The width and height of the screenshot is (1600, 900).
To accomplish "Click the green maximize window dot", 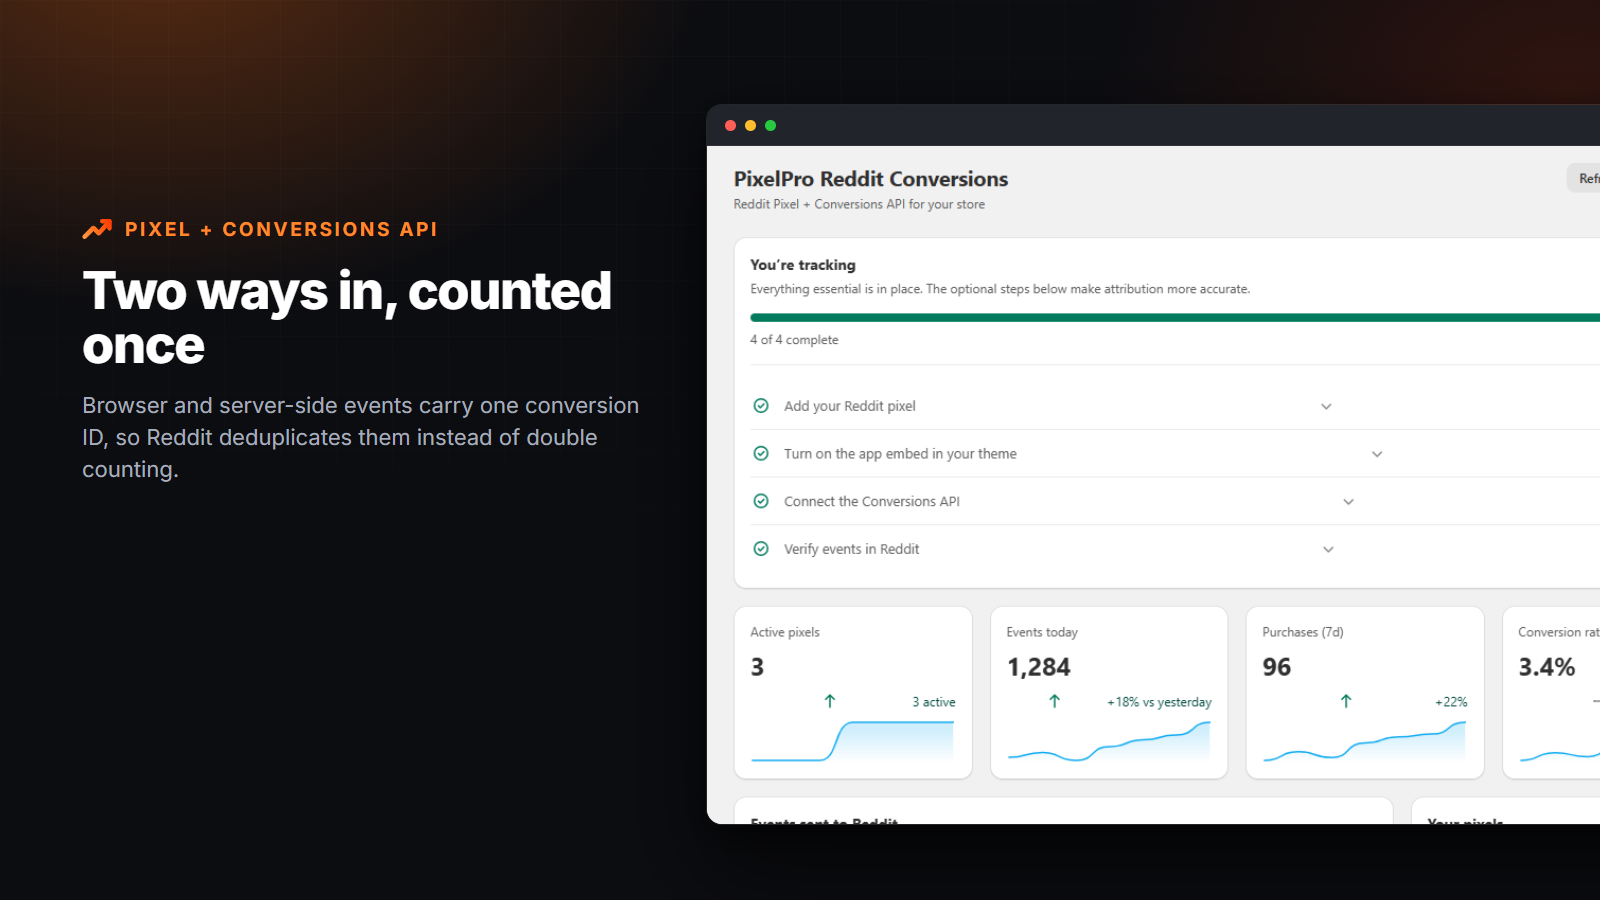I will click(771, 125).
